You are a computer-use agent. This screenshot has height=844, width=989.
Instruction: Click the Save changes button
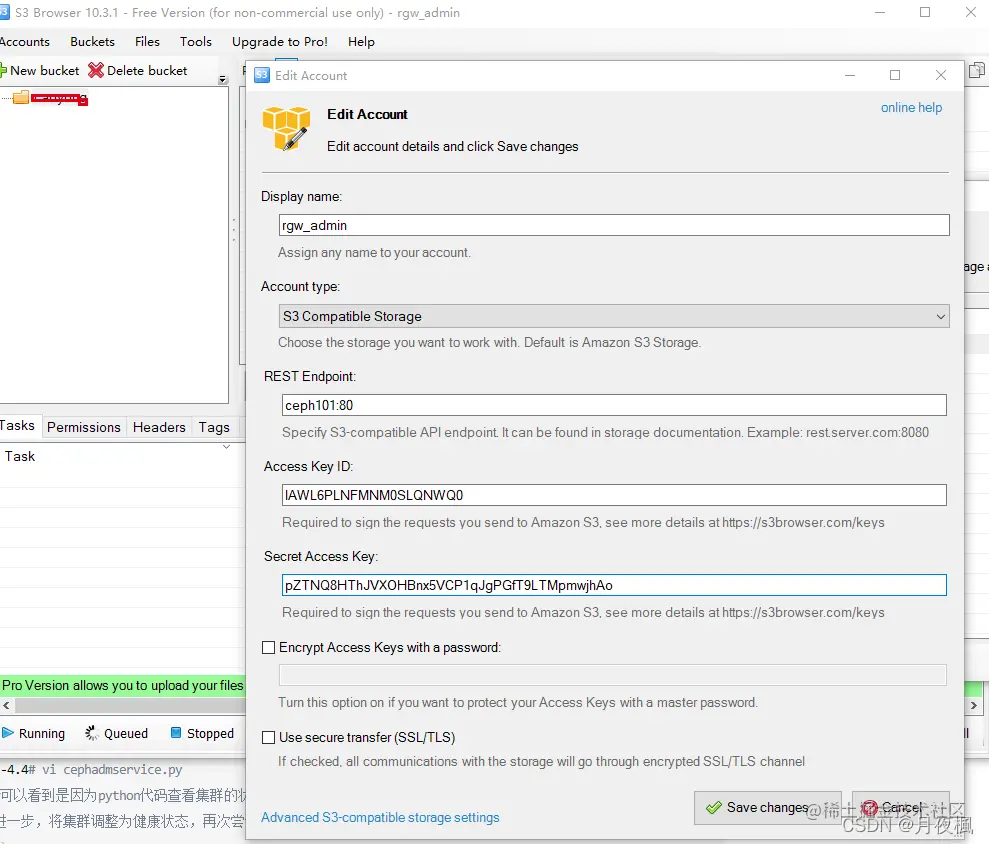[x=767, y=807]
